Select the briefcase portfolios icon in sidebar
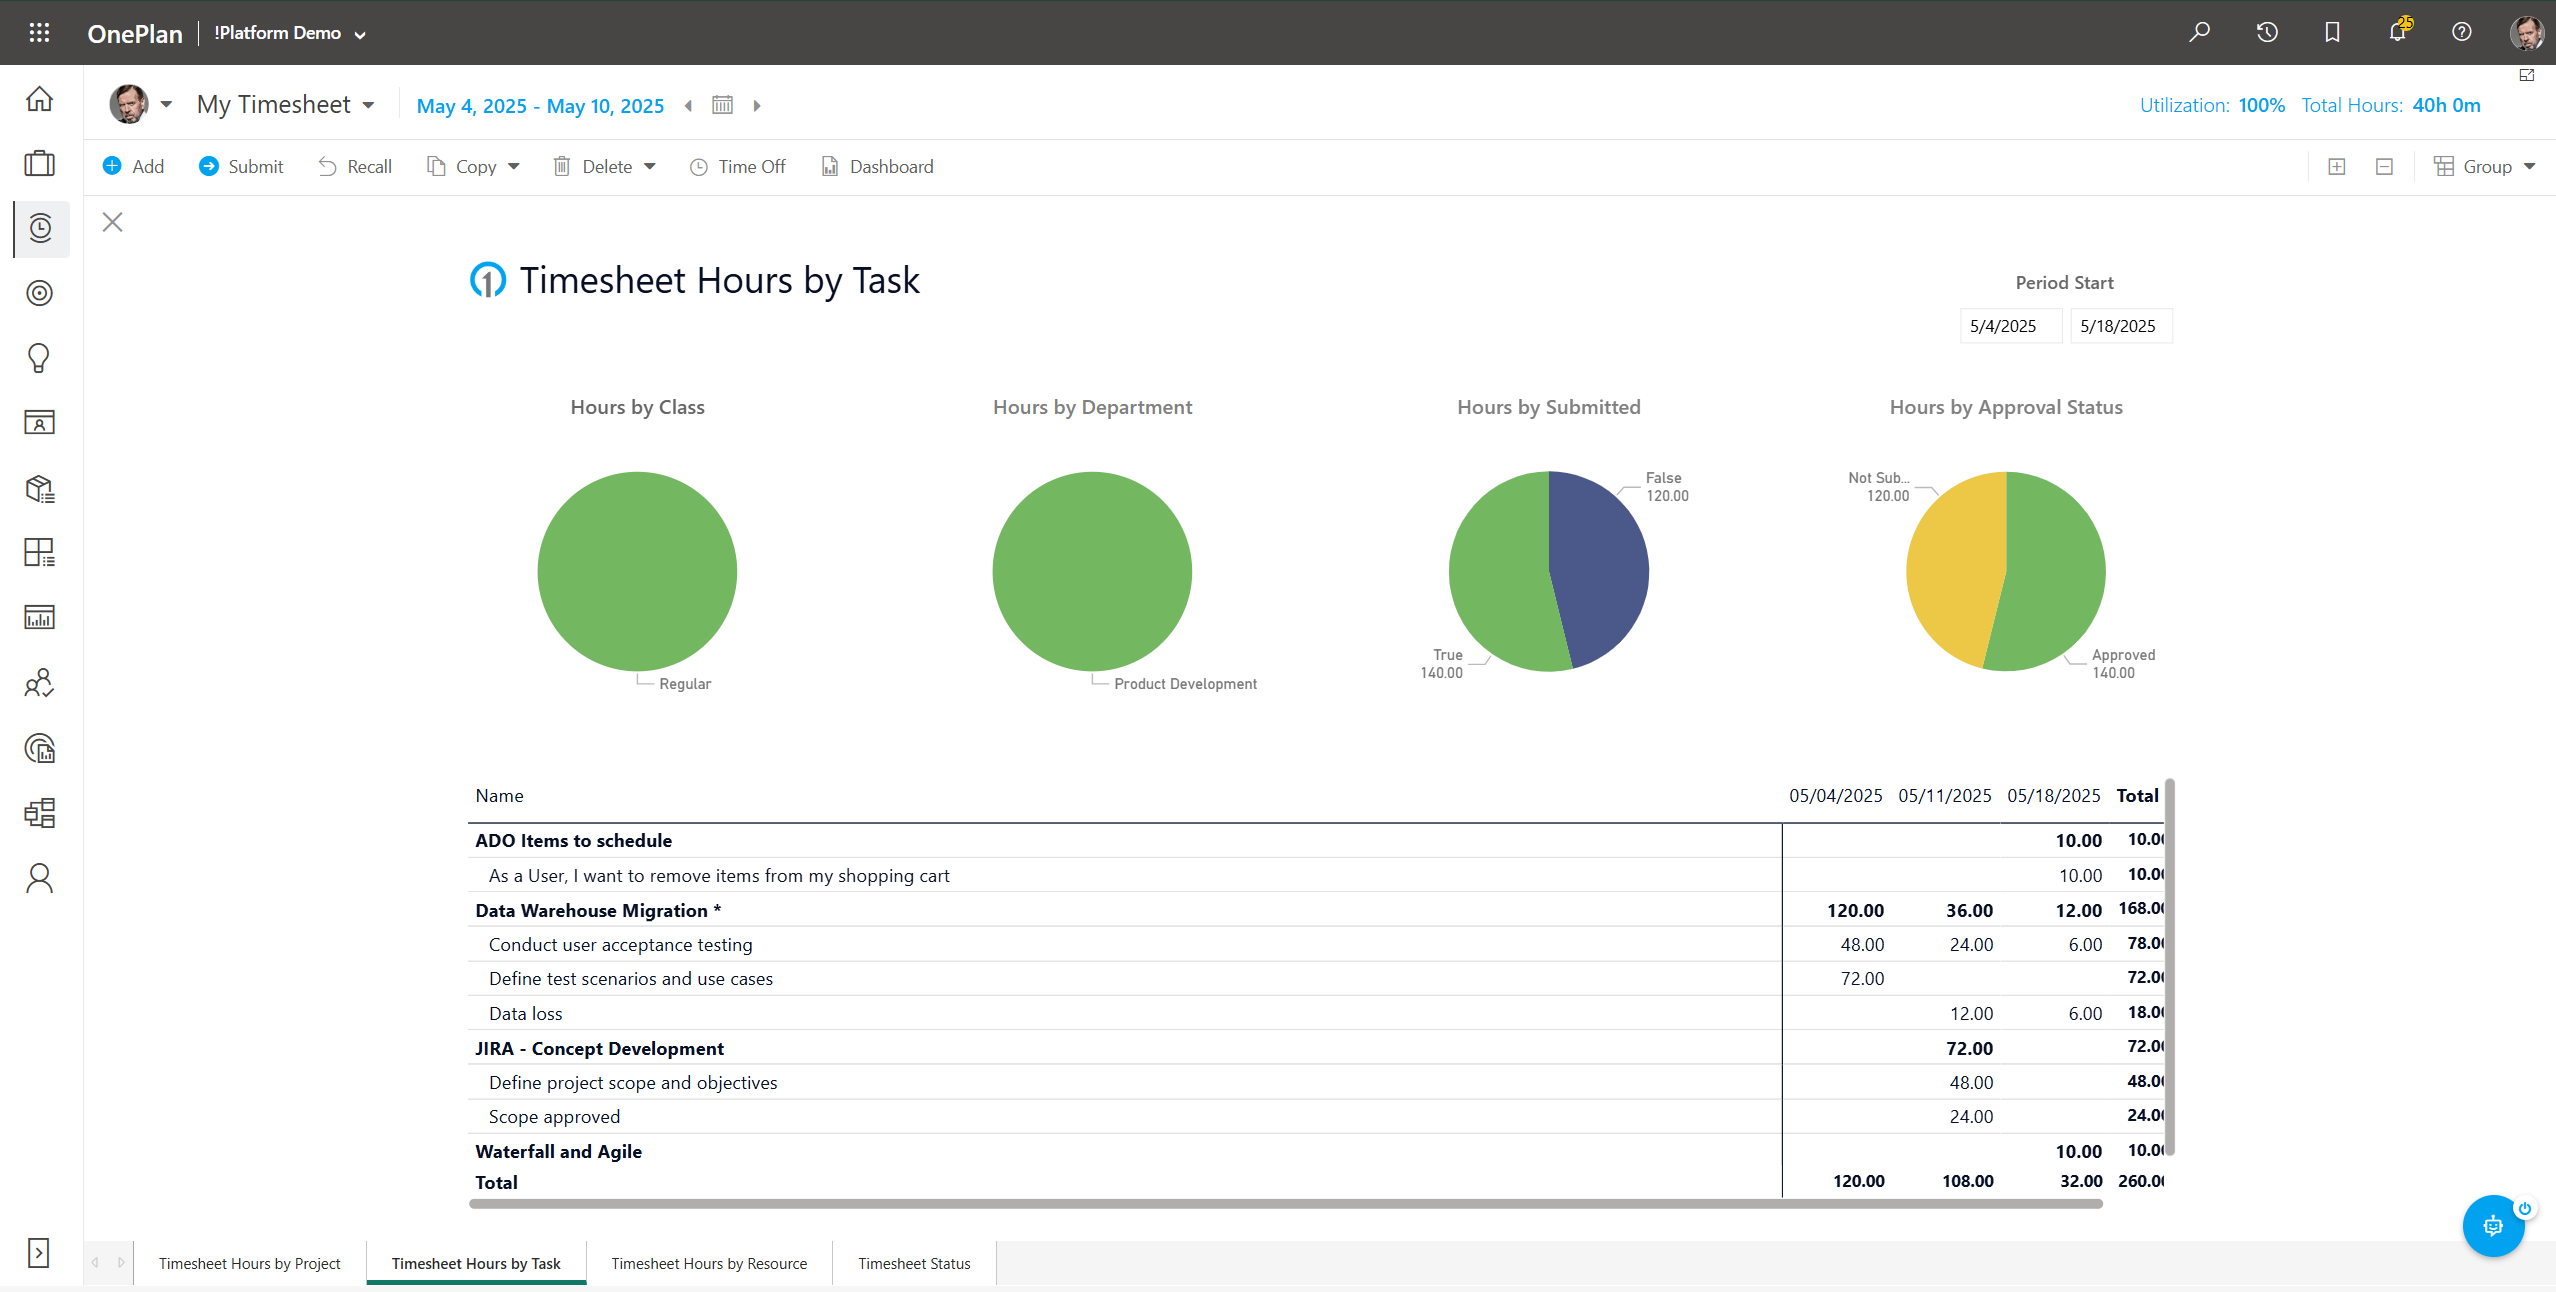This screenshot has height=1292, width=2556. pos(39,163)
